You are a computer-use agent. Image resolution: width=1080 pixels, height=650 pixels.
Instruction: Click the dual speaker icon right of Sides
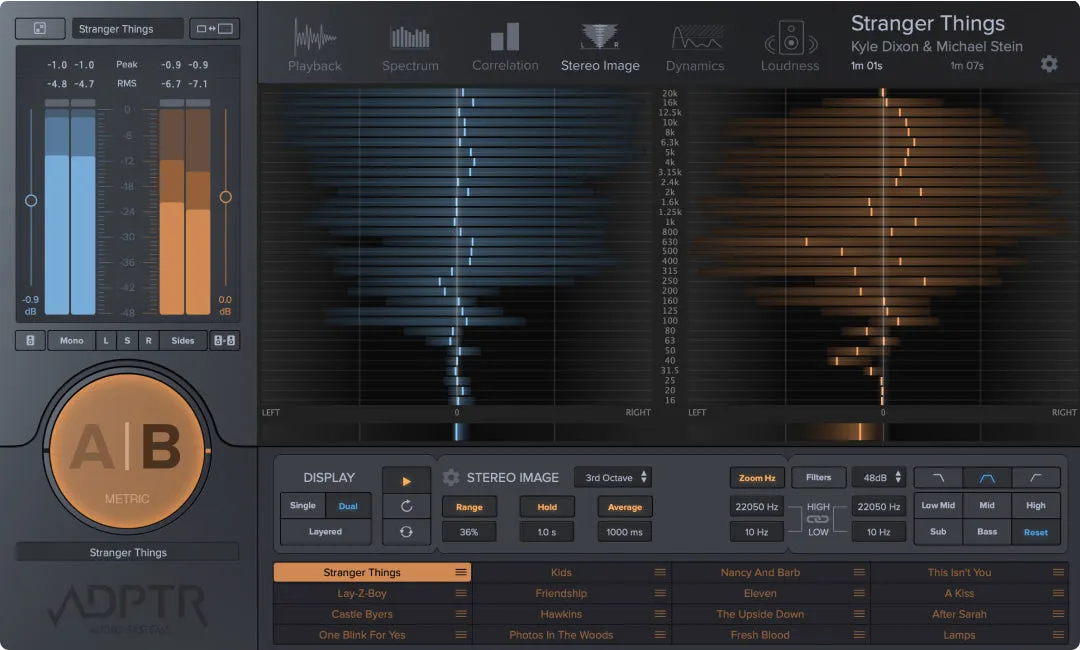click(x=225, y=340)
